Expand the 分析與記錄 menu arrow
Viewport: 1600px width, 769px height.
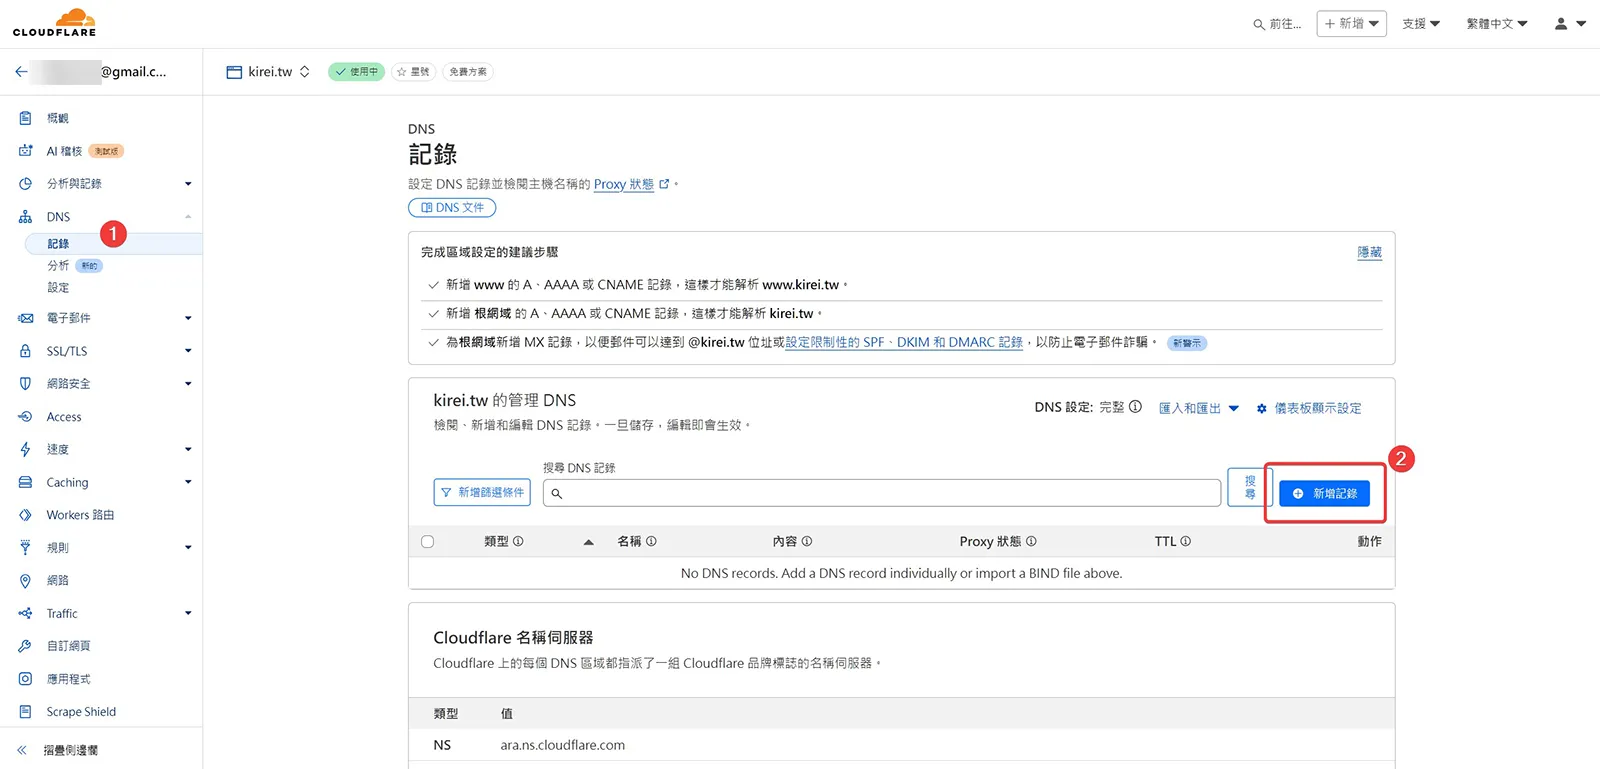click(x=188, y=184)
